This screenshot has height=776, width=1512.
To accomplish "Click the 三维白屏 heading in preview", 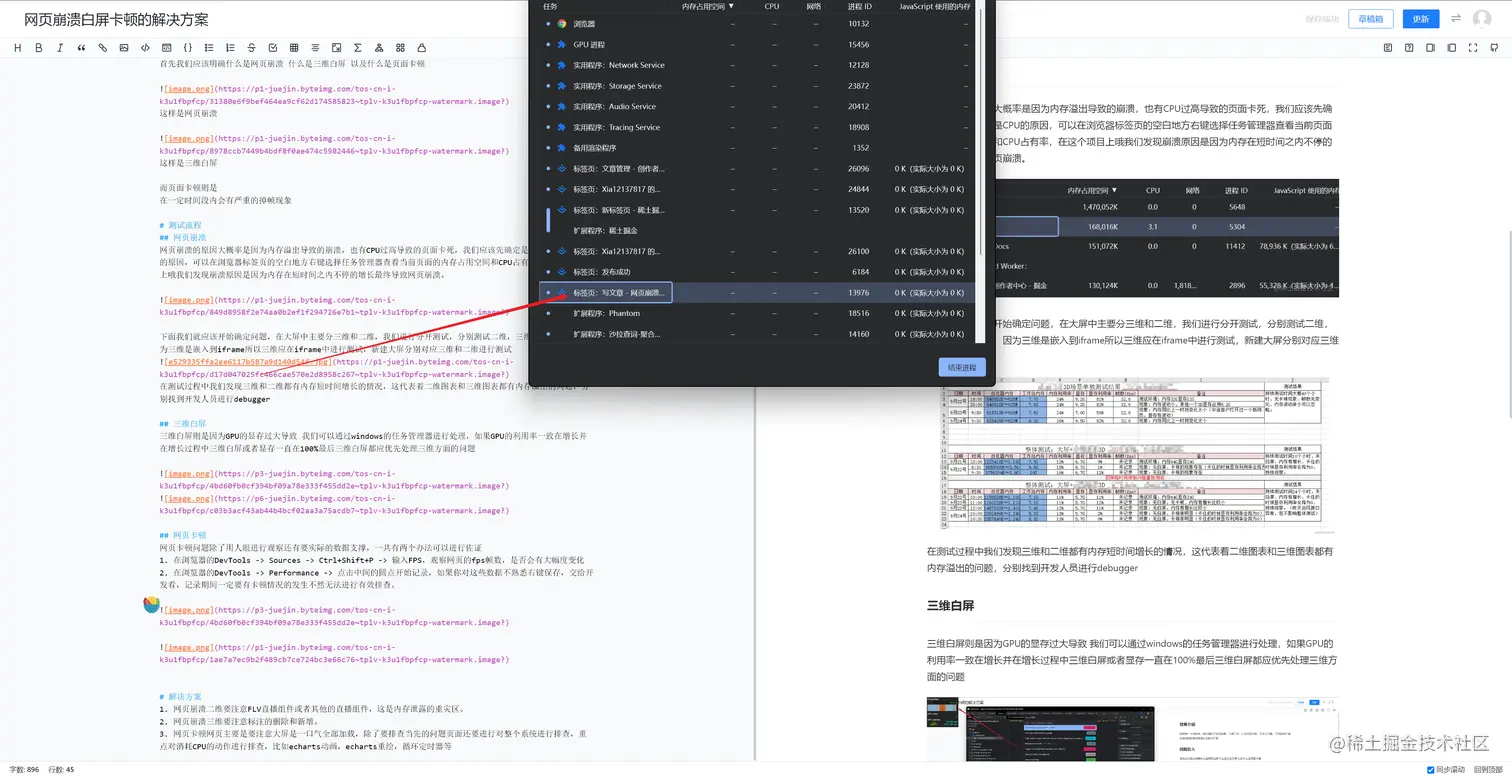I will point(950,606).
